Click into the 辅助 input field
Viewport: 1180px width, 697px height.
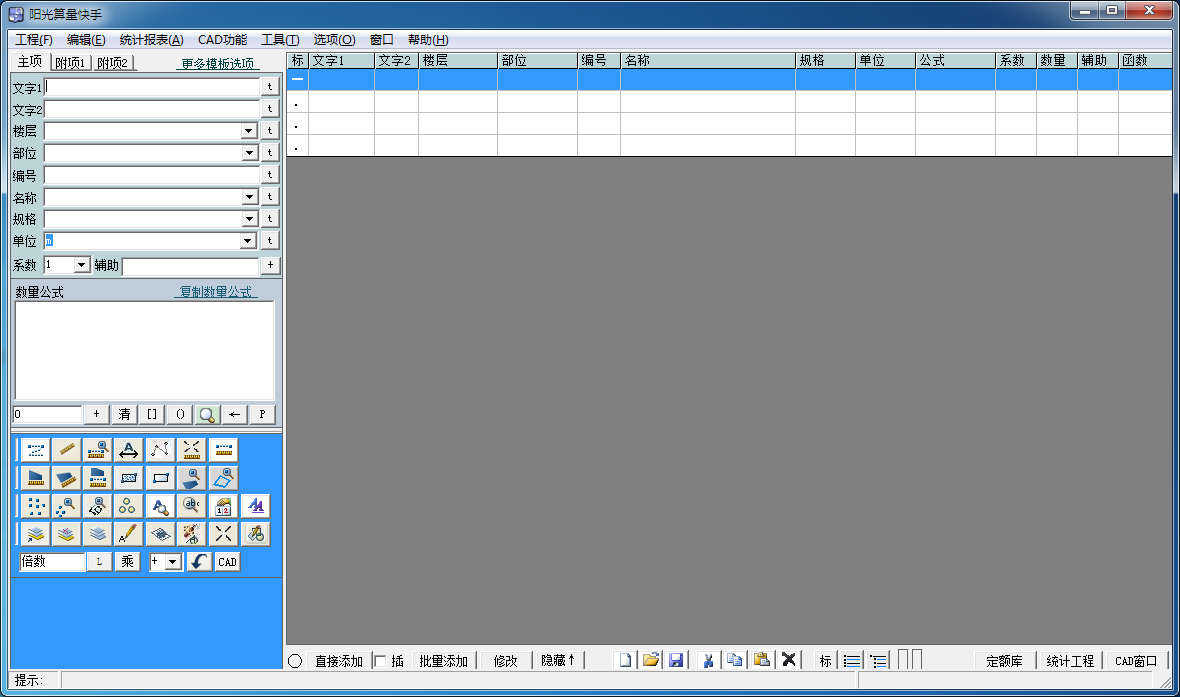[x=190, y=266]
